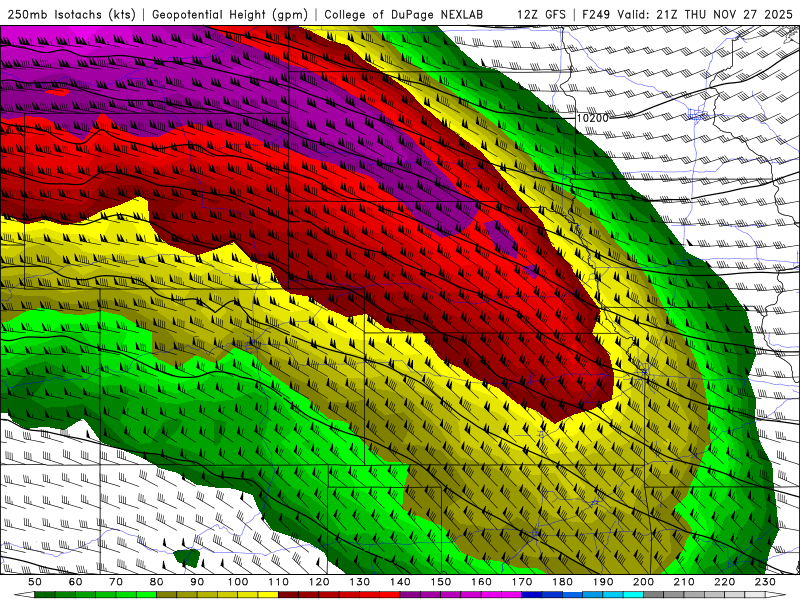Click the "250mb Isotachs (kts)" title text
Viewport: 800px width, 600px height.
click(72, 14)
